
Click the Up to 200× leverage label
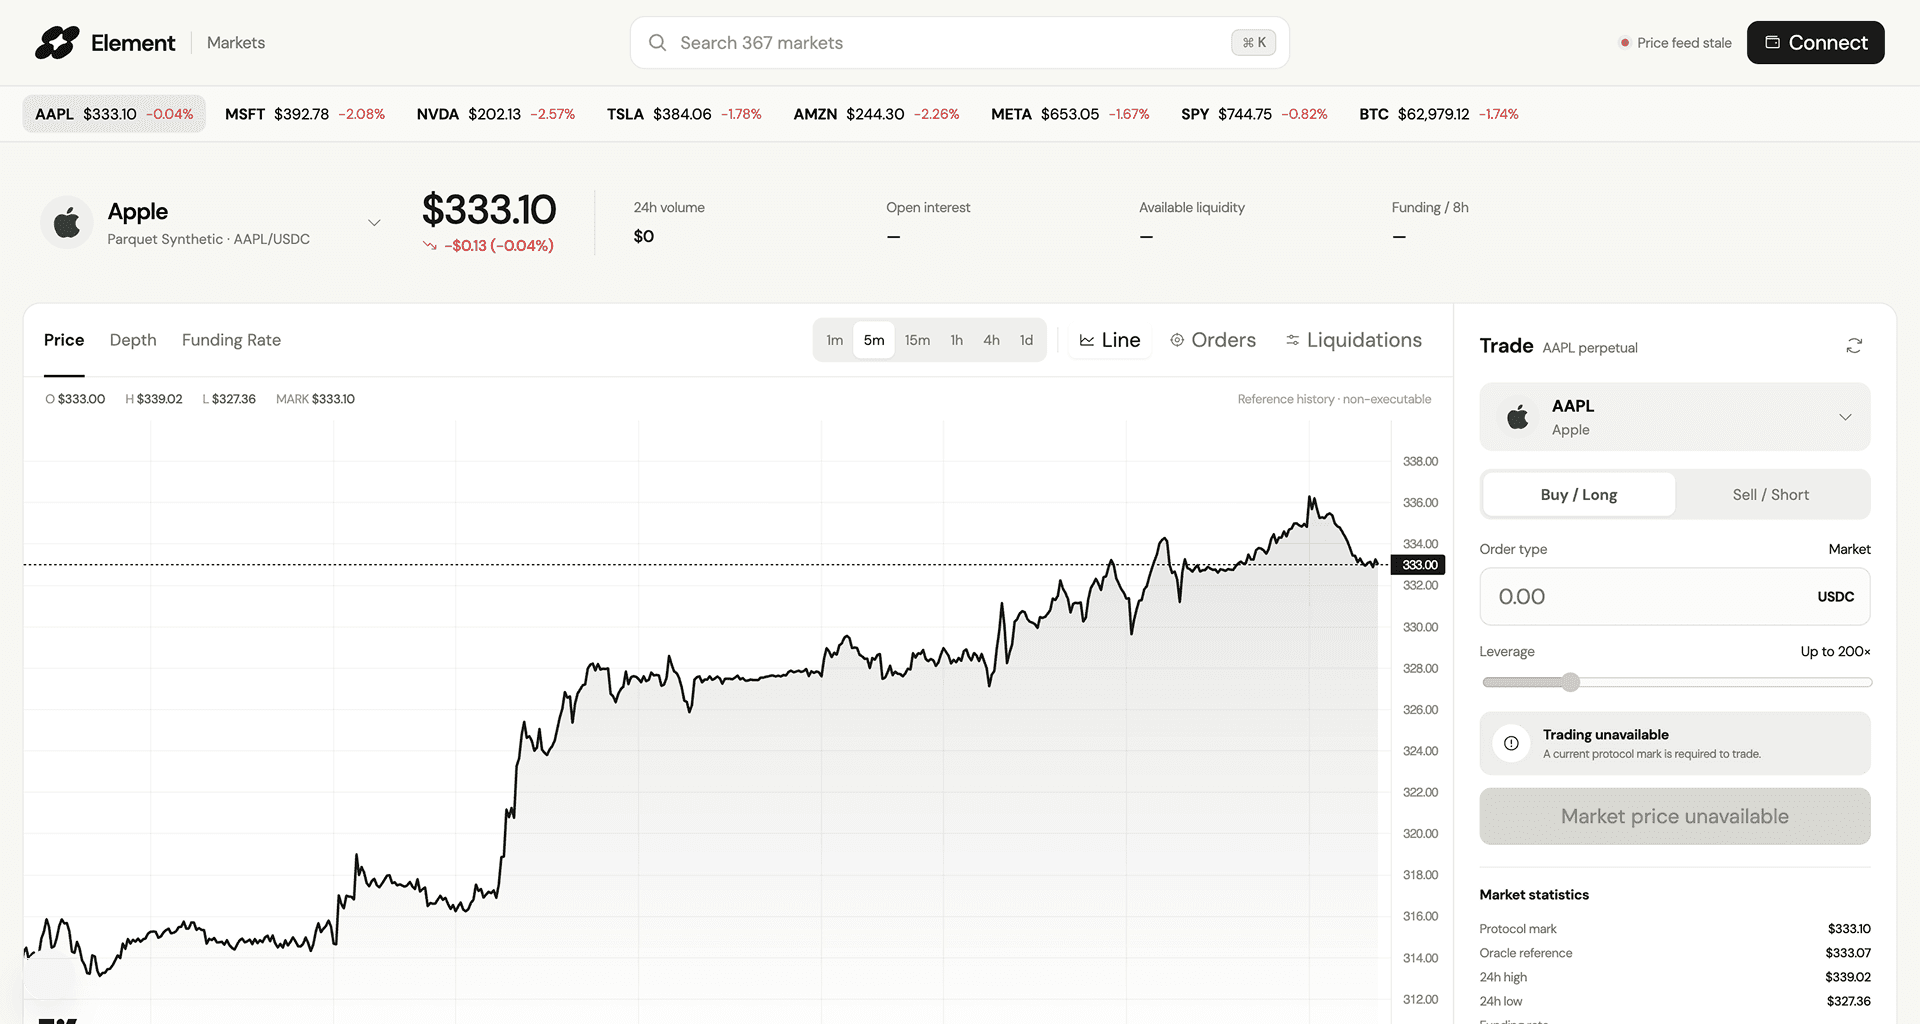click(x=1835, y=652)
